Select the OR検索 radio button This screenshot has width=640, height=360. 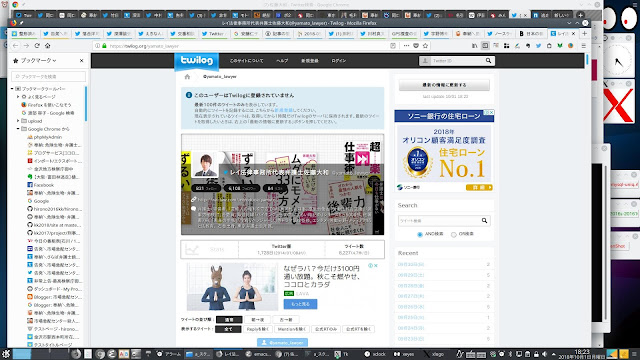(453, 234)
